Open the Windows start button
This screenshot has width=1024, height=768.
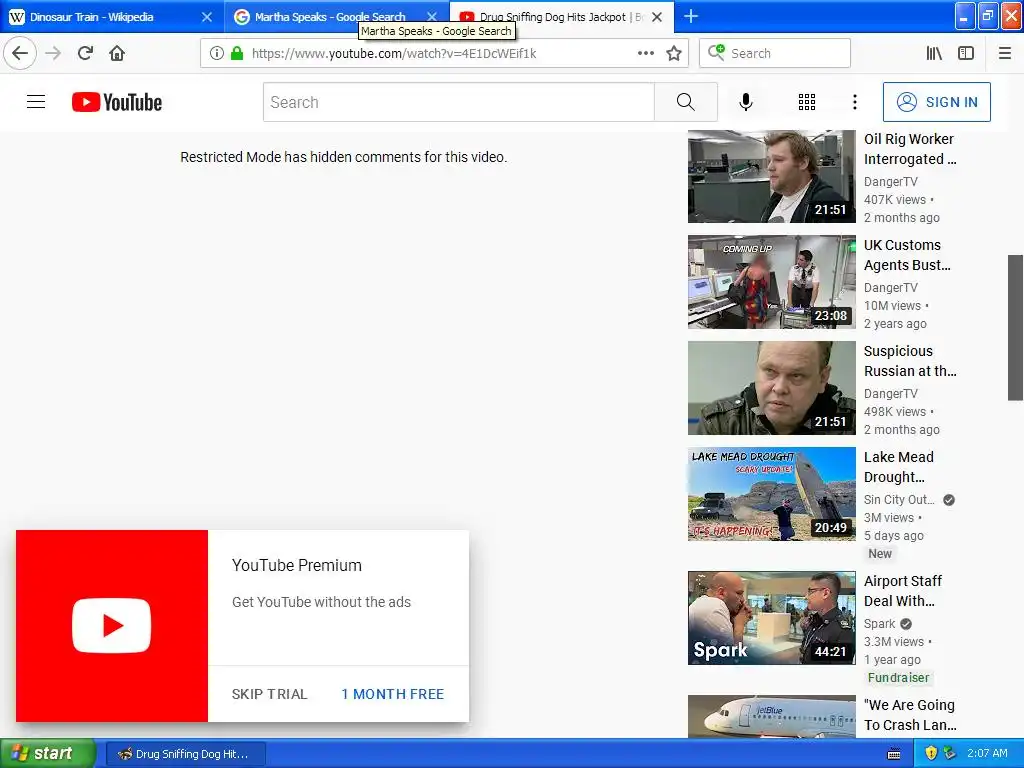tap(47, 753)
